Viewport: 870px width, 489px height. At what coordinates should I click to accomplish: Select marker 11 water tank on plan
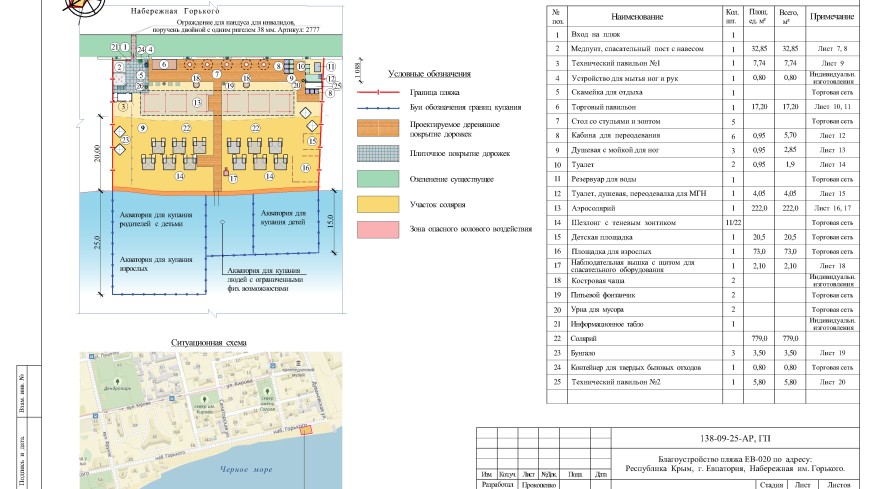click(331, 64)
